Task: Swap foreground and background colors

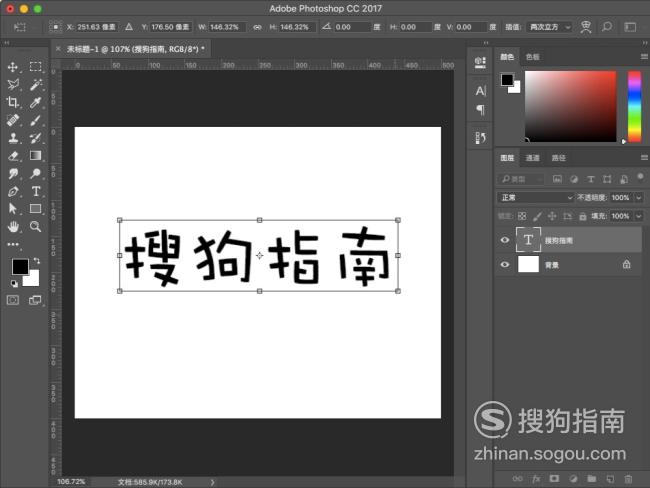Action: [x=37, y=261]
